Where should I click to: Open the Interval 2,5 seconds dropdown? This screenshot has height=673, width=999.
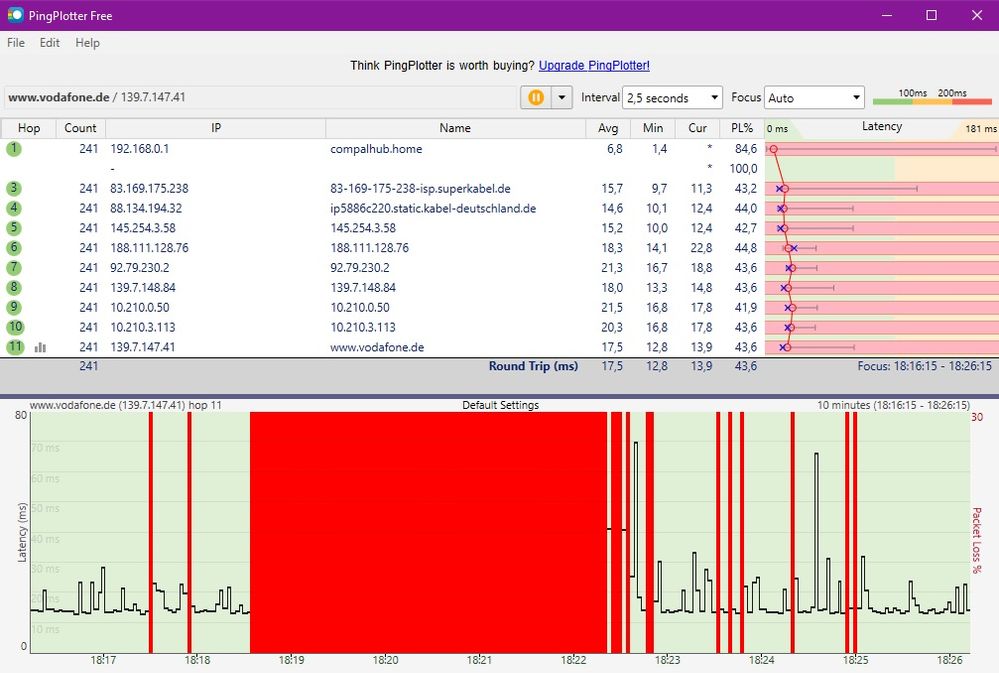tap(672, 98)
